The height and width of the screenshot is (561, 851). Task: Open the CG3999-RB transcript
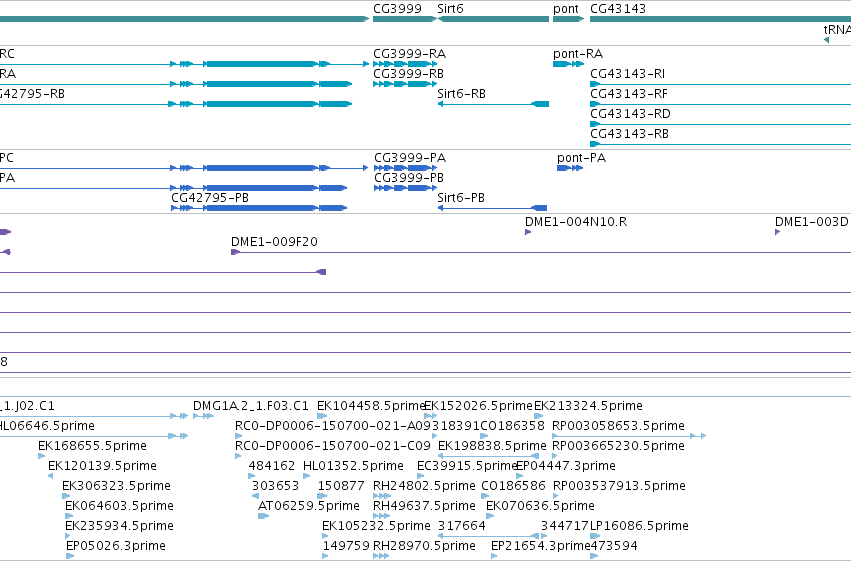[408, 74]
